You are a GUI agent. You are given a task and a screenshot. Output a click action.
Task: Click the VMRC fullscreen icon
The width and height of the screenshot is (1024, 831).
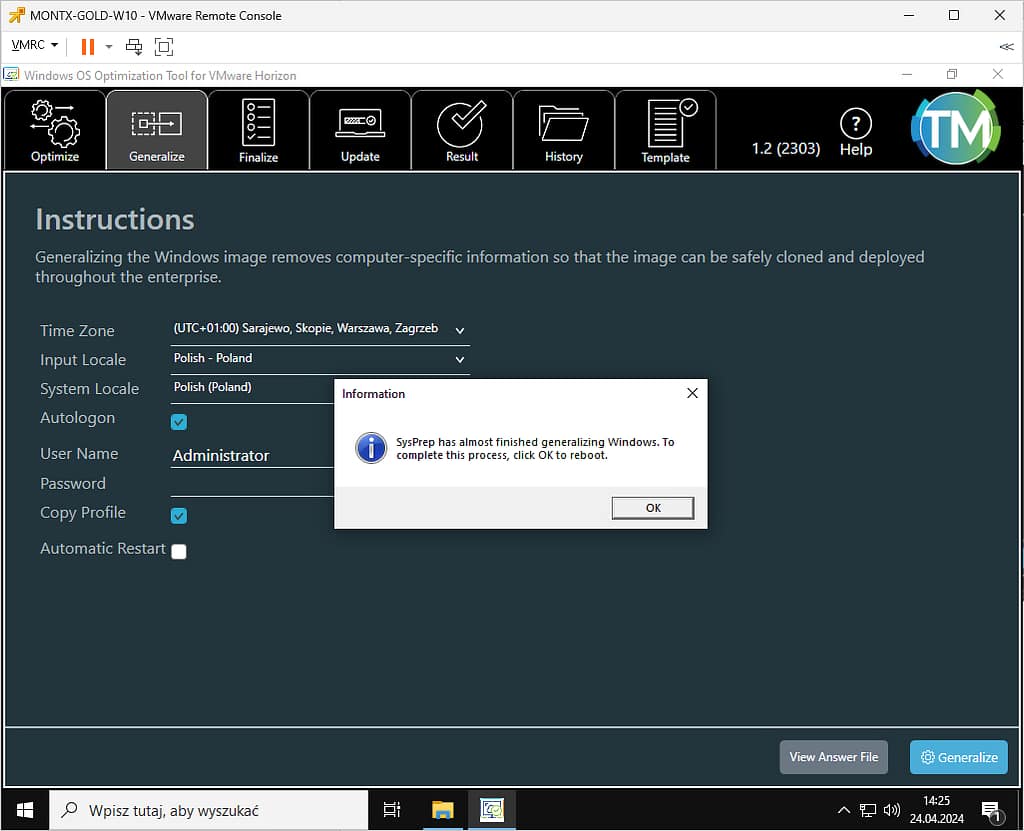[164, 46]
